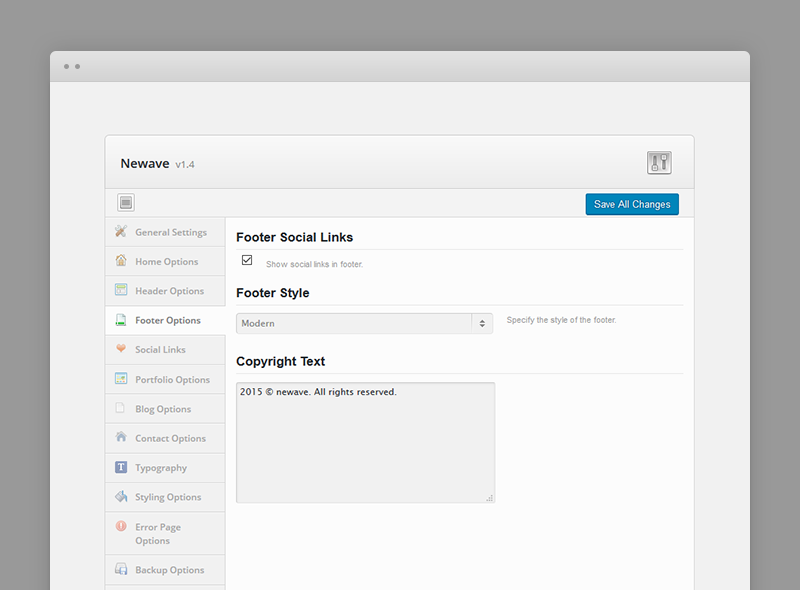Screen dimensions: 800x590
Task: Open the Footer Options tab
Action: pyautogui.click(x=165, y=321)
